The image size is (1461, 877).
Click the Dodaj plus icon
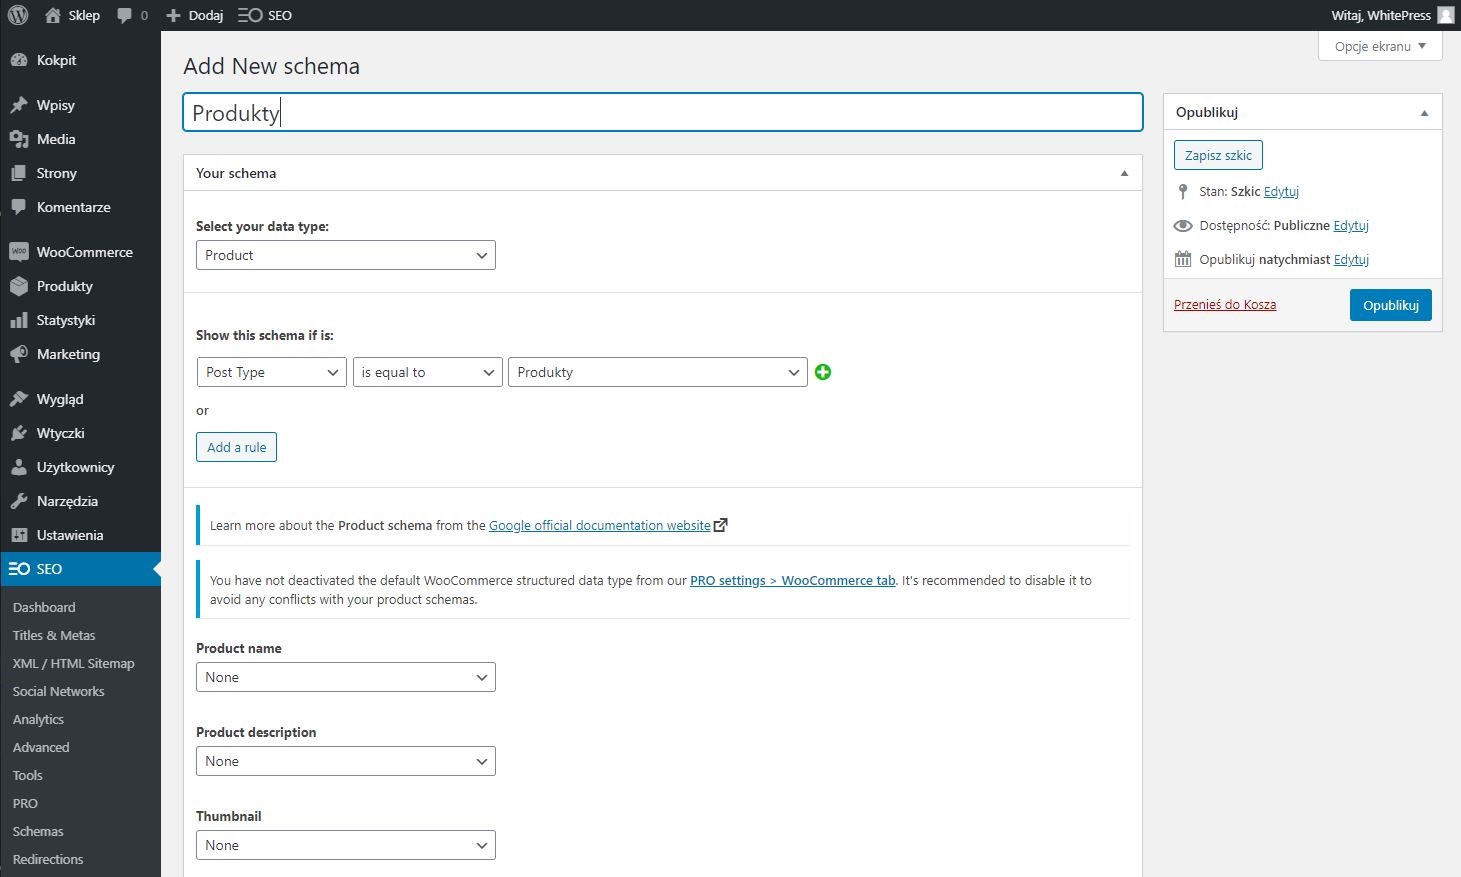[x=173, y=15]
